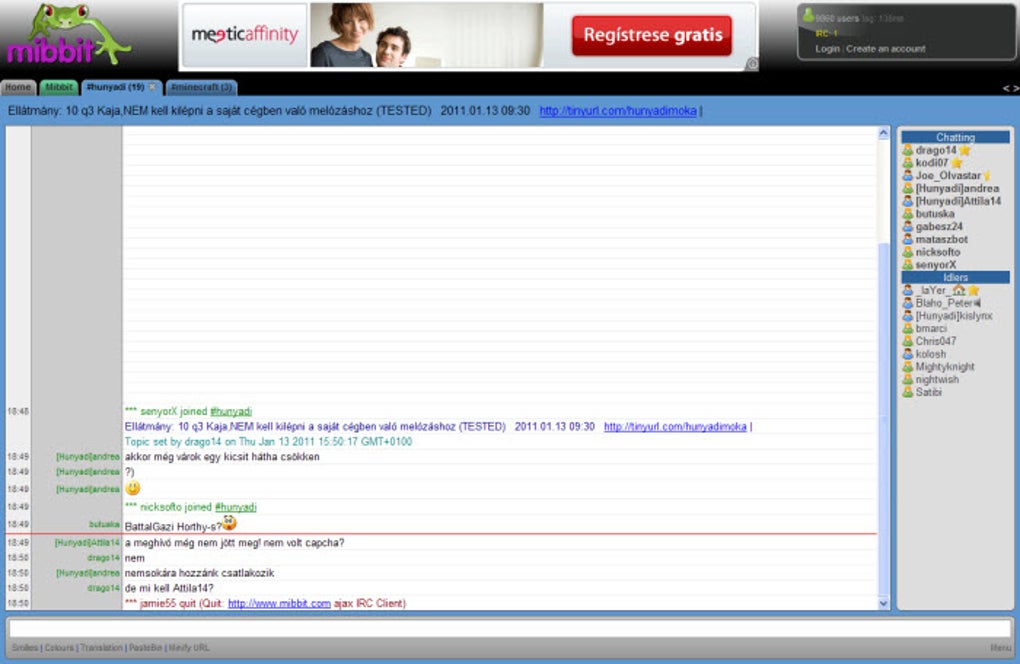
Task: Open the Home tab
Action: pos(16,87)
